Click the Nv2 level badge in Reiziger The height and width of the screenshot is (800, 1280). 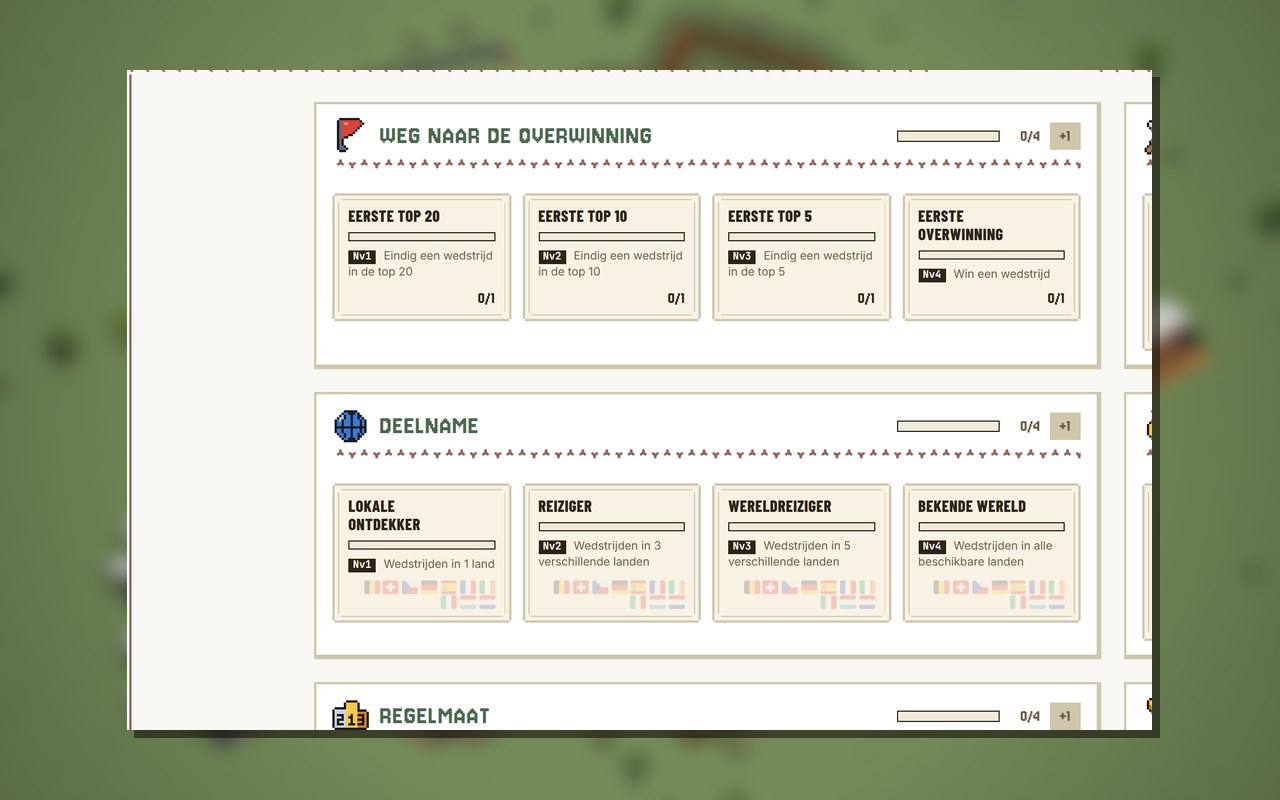(x=552, y=547)
